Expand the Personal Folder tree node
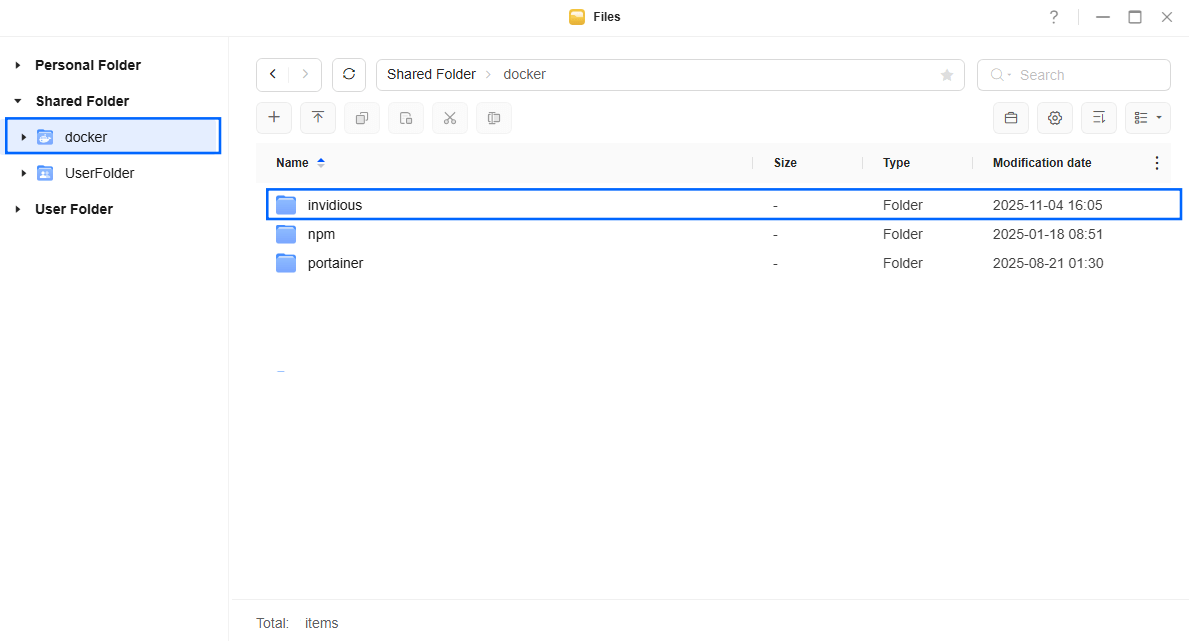Viewport: 1189px width, 641px height. 17,65
